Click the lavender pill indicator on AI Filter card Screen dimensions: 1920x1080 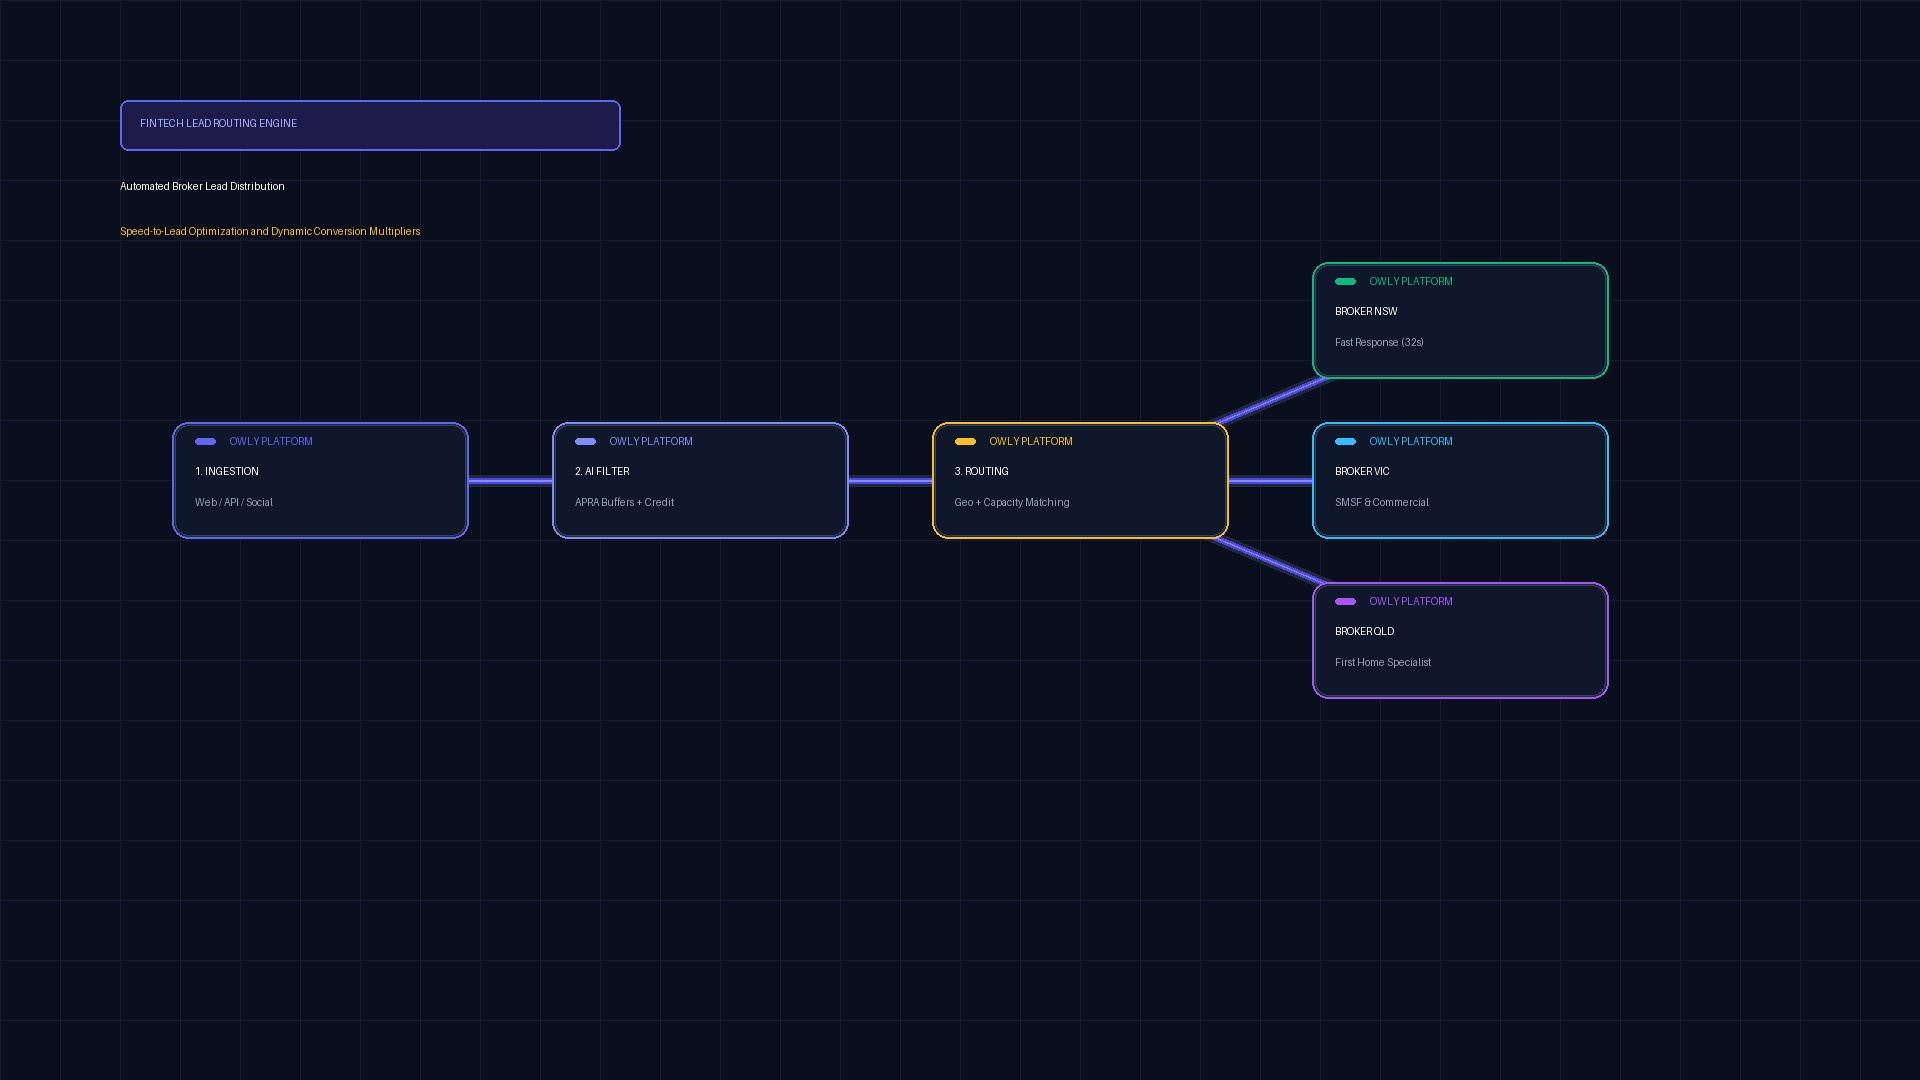(585, 441)
